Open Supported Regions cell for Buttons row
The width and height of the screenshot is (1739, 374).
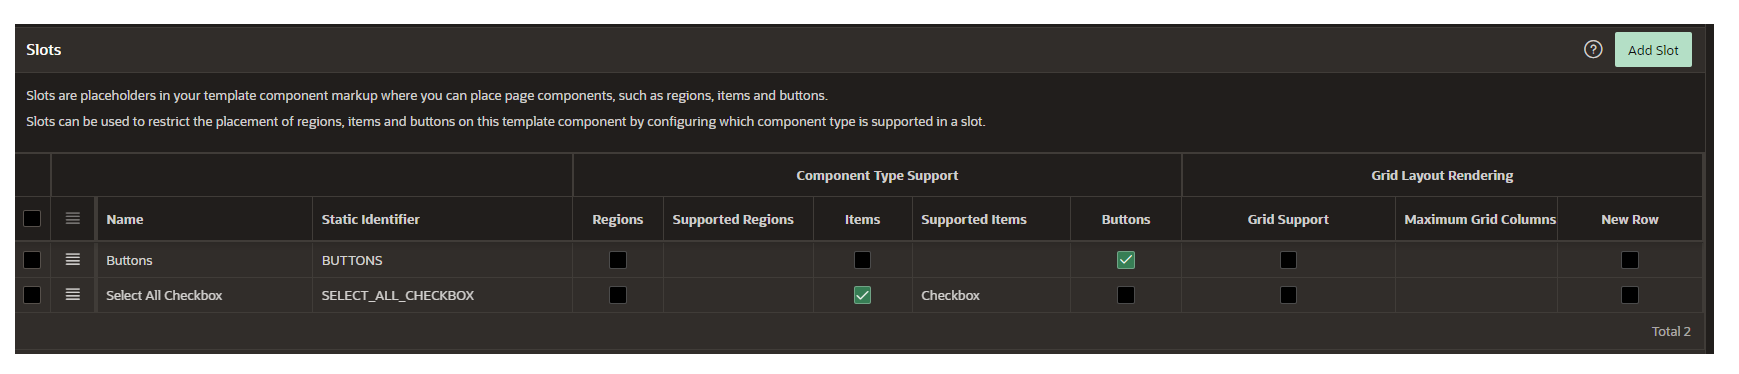(738, 260)
